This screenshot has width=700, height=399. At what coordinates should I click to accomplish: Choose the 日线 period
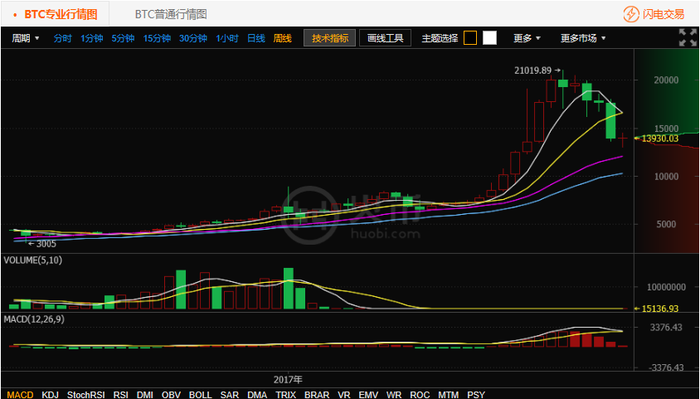pyautogui.click(x=256, y=38)
